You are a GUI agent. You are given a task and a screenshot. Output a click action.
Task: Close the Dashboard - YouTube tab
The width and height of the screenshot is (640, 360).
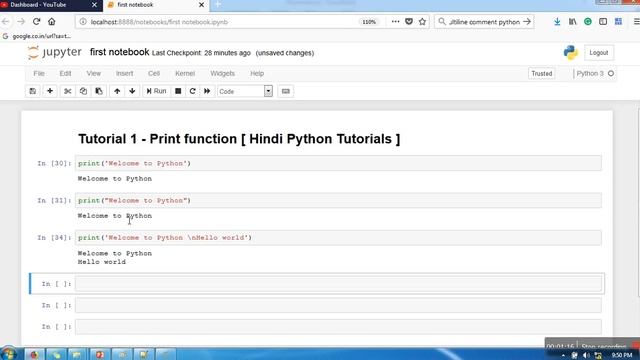pyautogui.click(x=94, y=5)
